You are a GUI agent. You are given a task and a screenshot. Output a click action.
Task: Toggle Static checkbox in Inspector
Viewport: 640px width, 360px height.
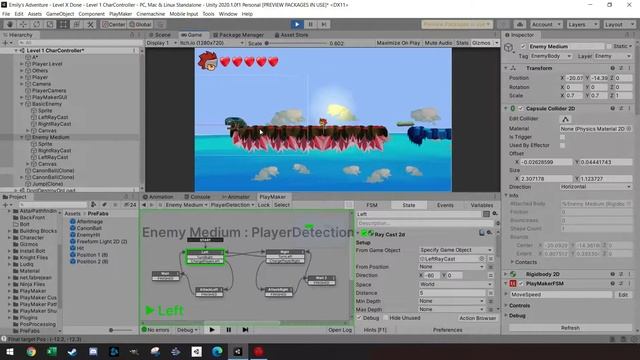609,47
